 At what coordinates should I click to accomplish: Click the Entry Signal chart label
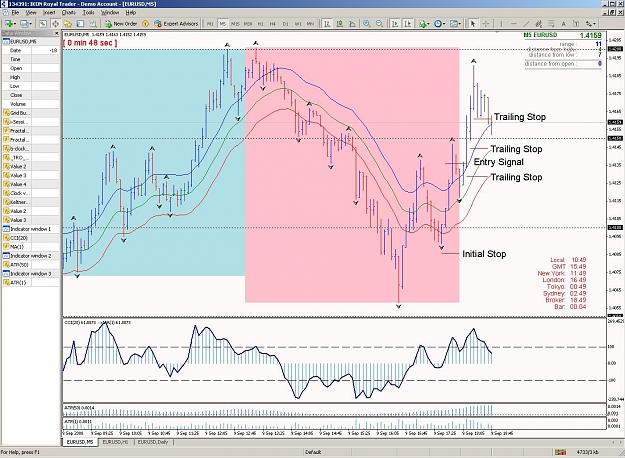tap(499, 162)
